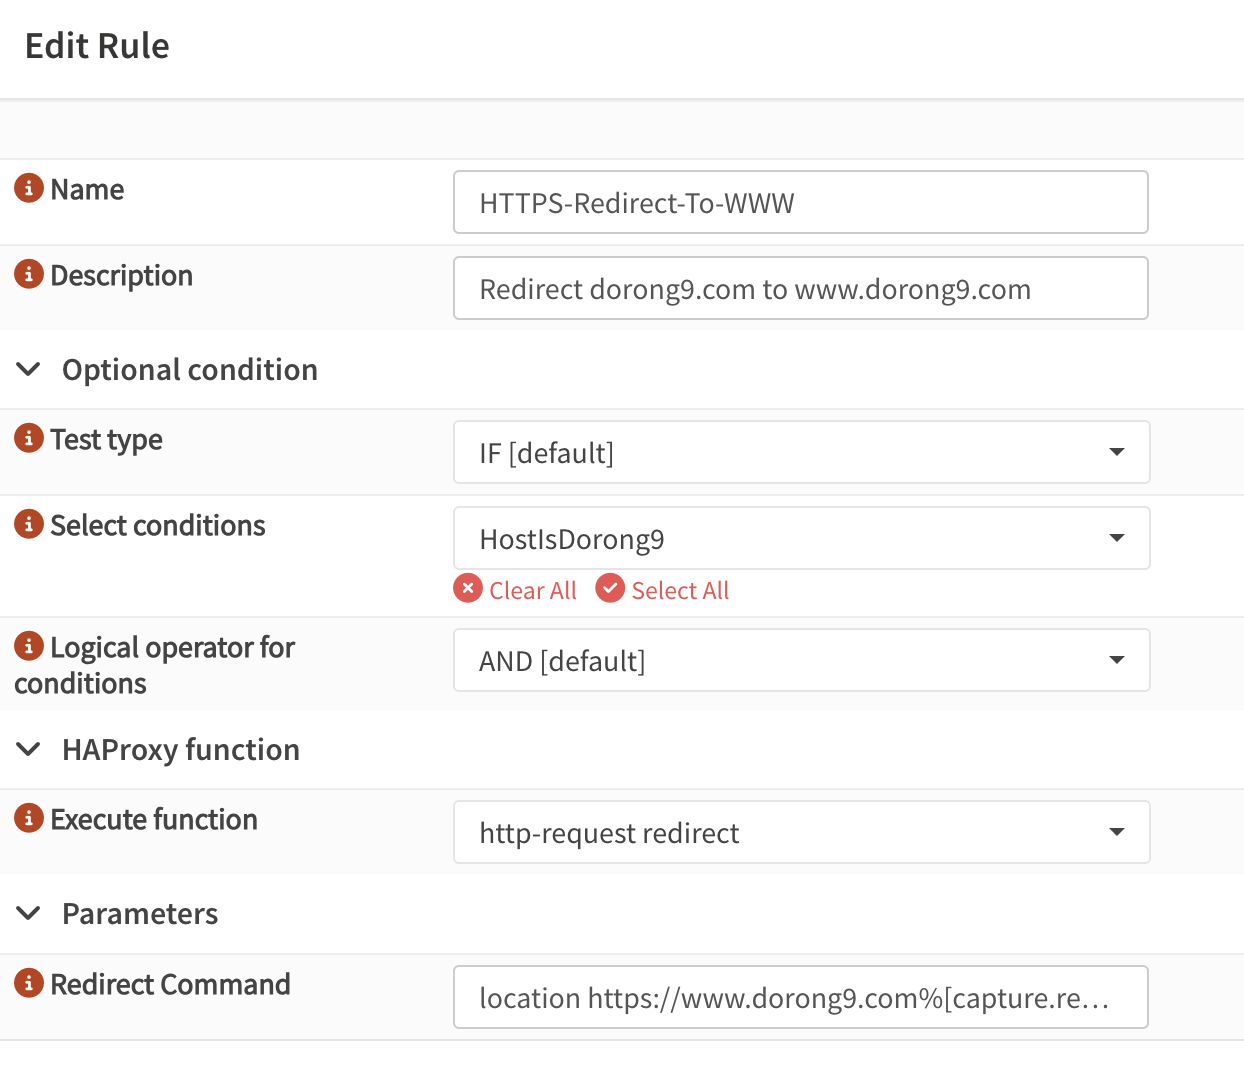Click the info icon beside Select conditions
Viewport: 1244px width, 1072px height.
click(29, 524)
